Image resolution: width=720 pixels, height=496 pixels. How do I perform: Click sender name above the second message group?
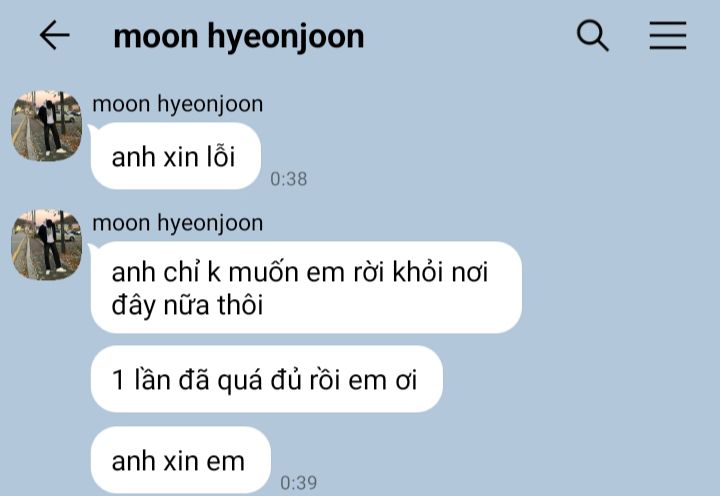178,223
